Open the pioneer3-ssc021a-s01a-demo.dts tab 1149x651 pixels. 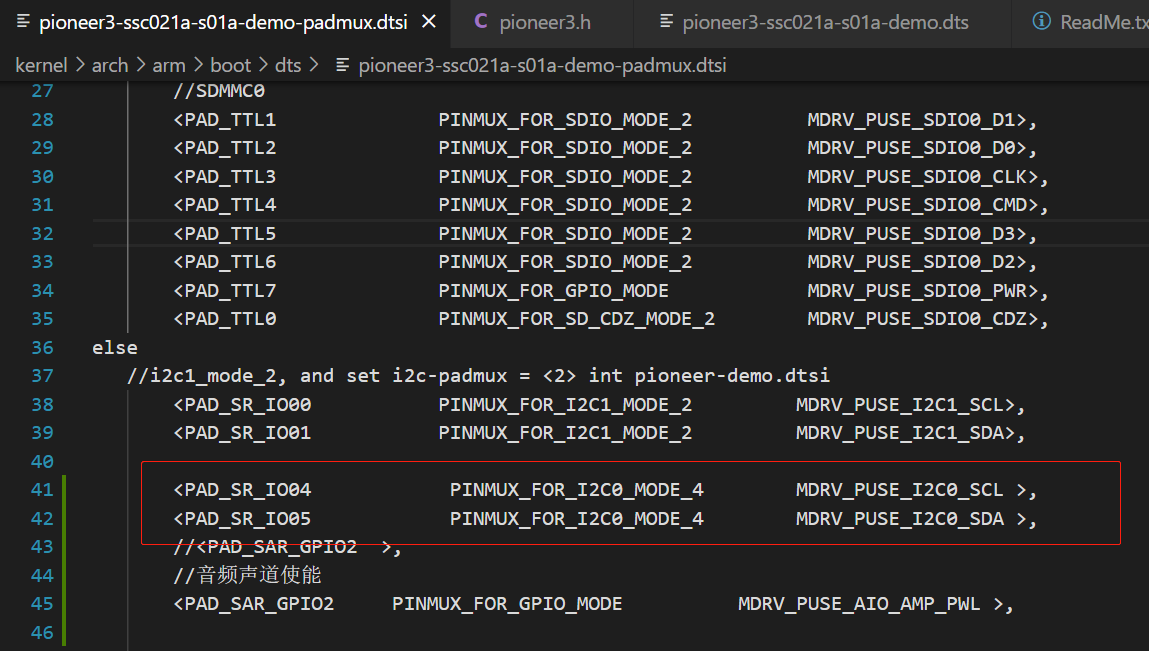(825, 22)
